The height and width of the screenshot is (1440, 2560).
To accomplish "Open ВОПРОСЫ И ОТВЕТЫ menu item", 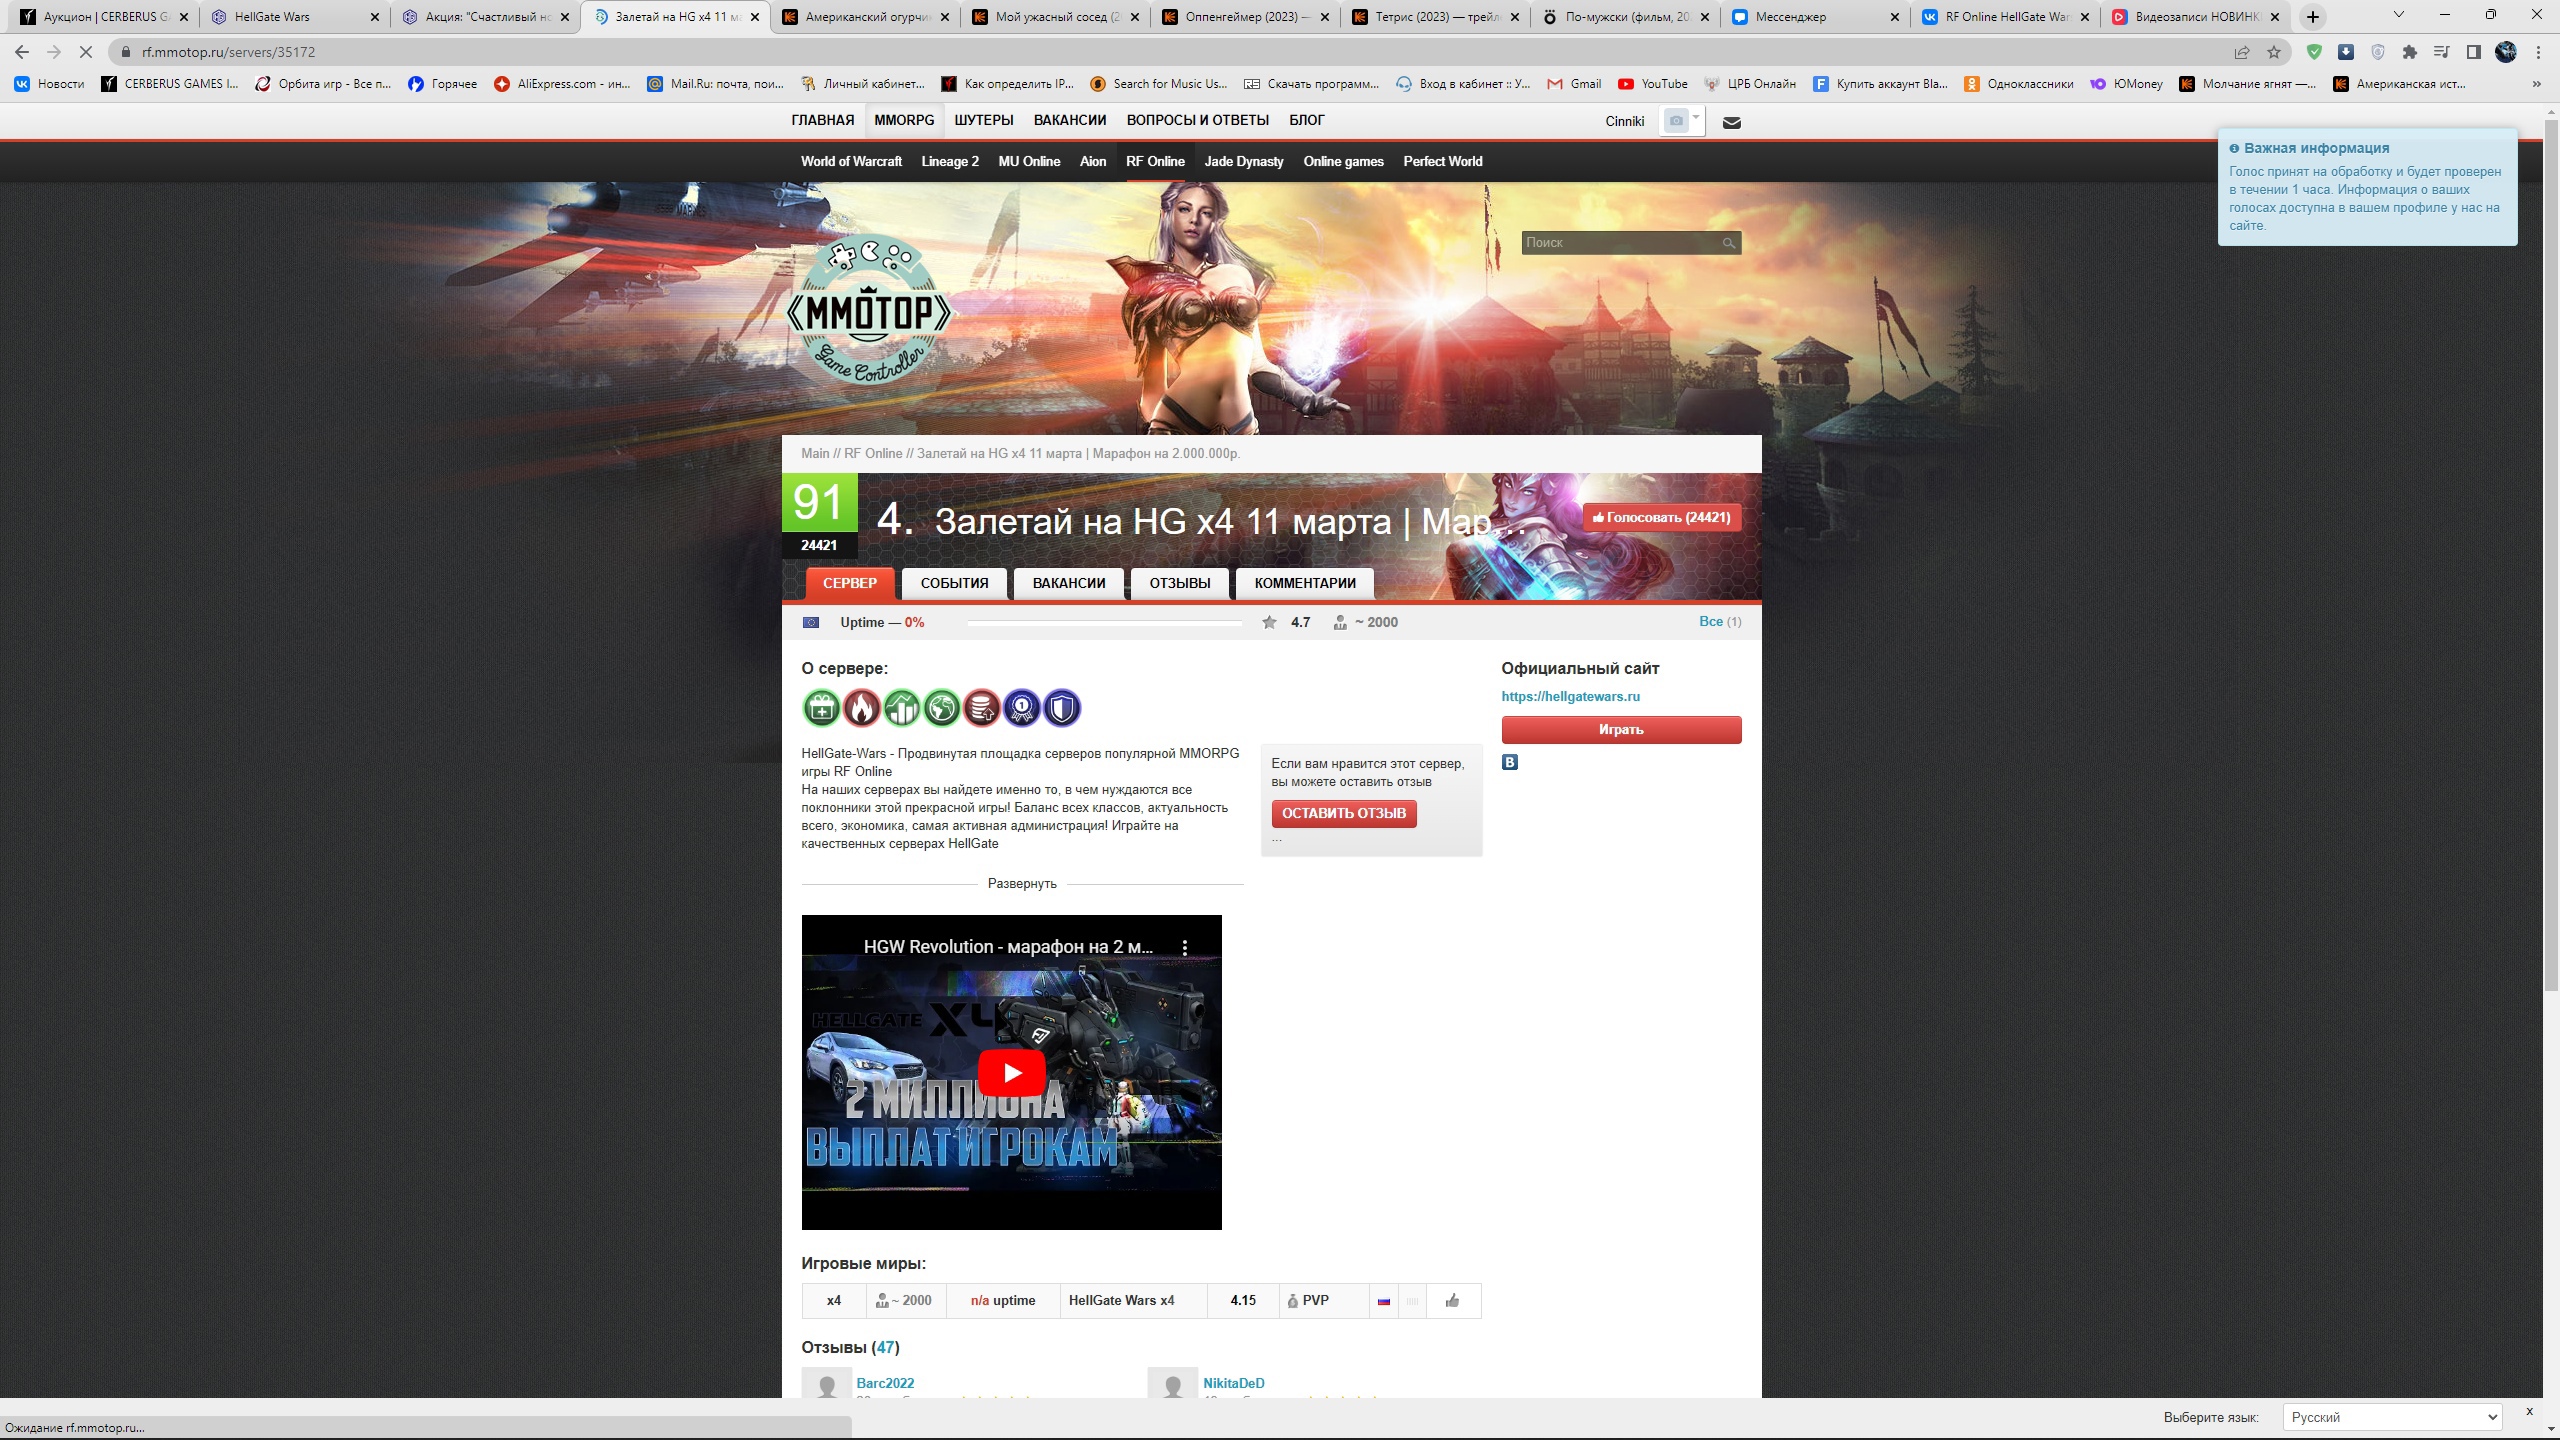I will [x=1198, y=120].
